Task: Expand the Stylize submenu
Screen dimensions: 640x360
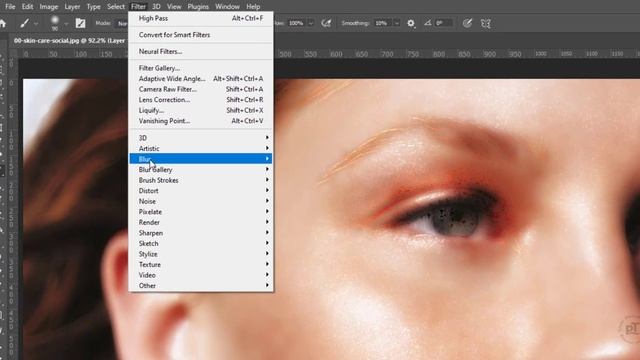Action: tap(201, 254)
